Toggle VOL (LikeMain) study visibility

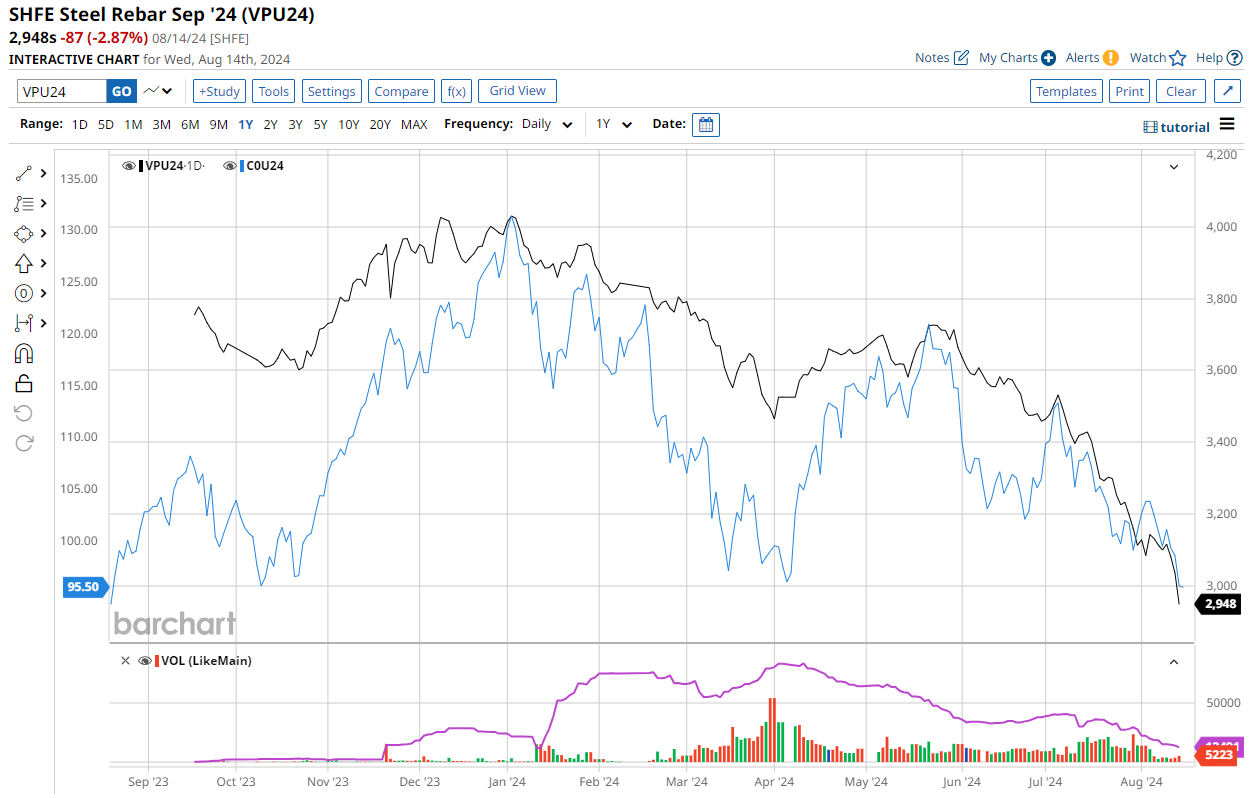[x=144, y=661]
